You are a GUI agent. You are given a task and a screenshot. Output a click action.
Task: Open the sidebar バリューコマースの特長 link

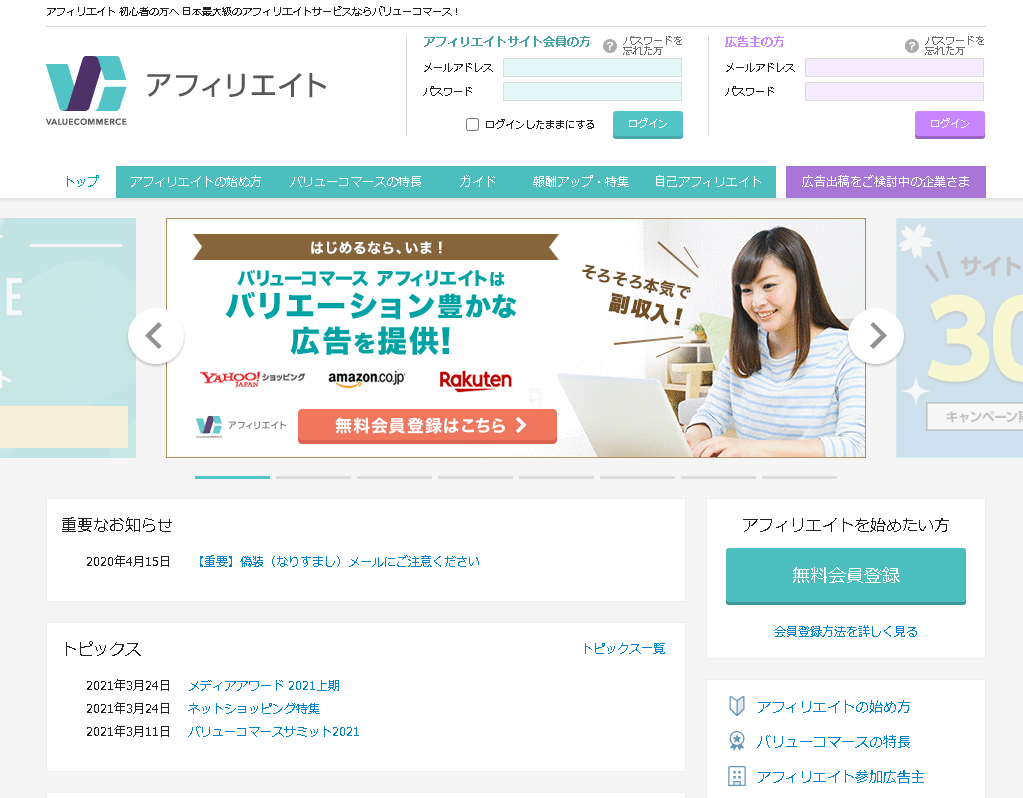pos(833,741)
